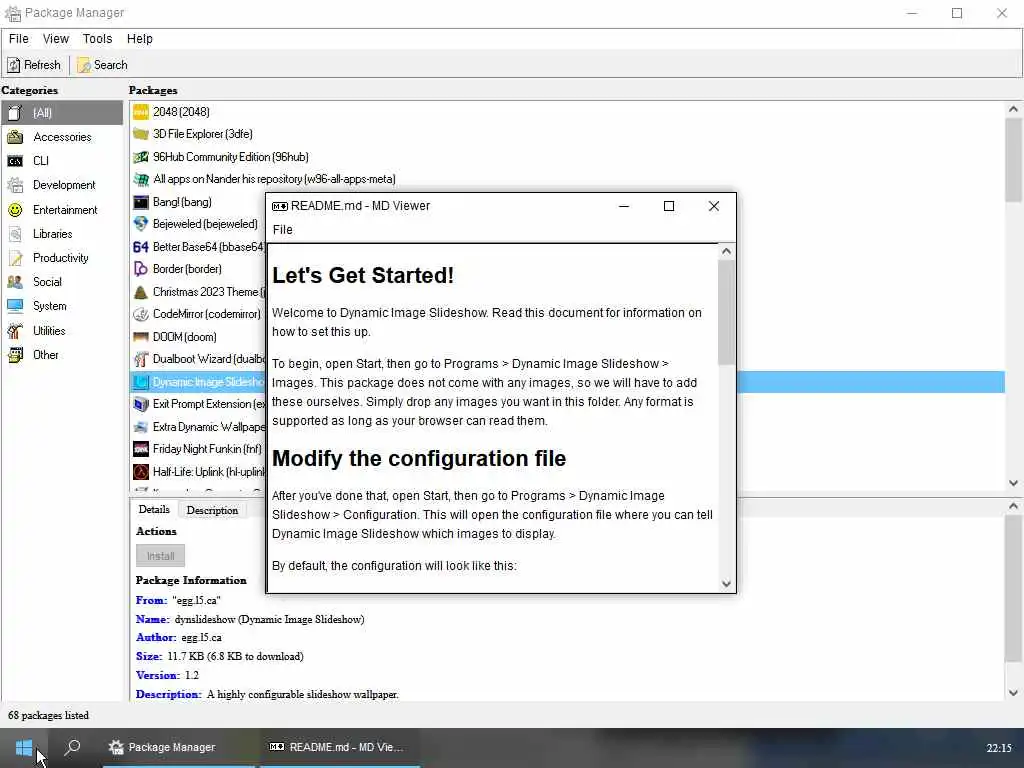Open the Help menu

(140, 39)
